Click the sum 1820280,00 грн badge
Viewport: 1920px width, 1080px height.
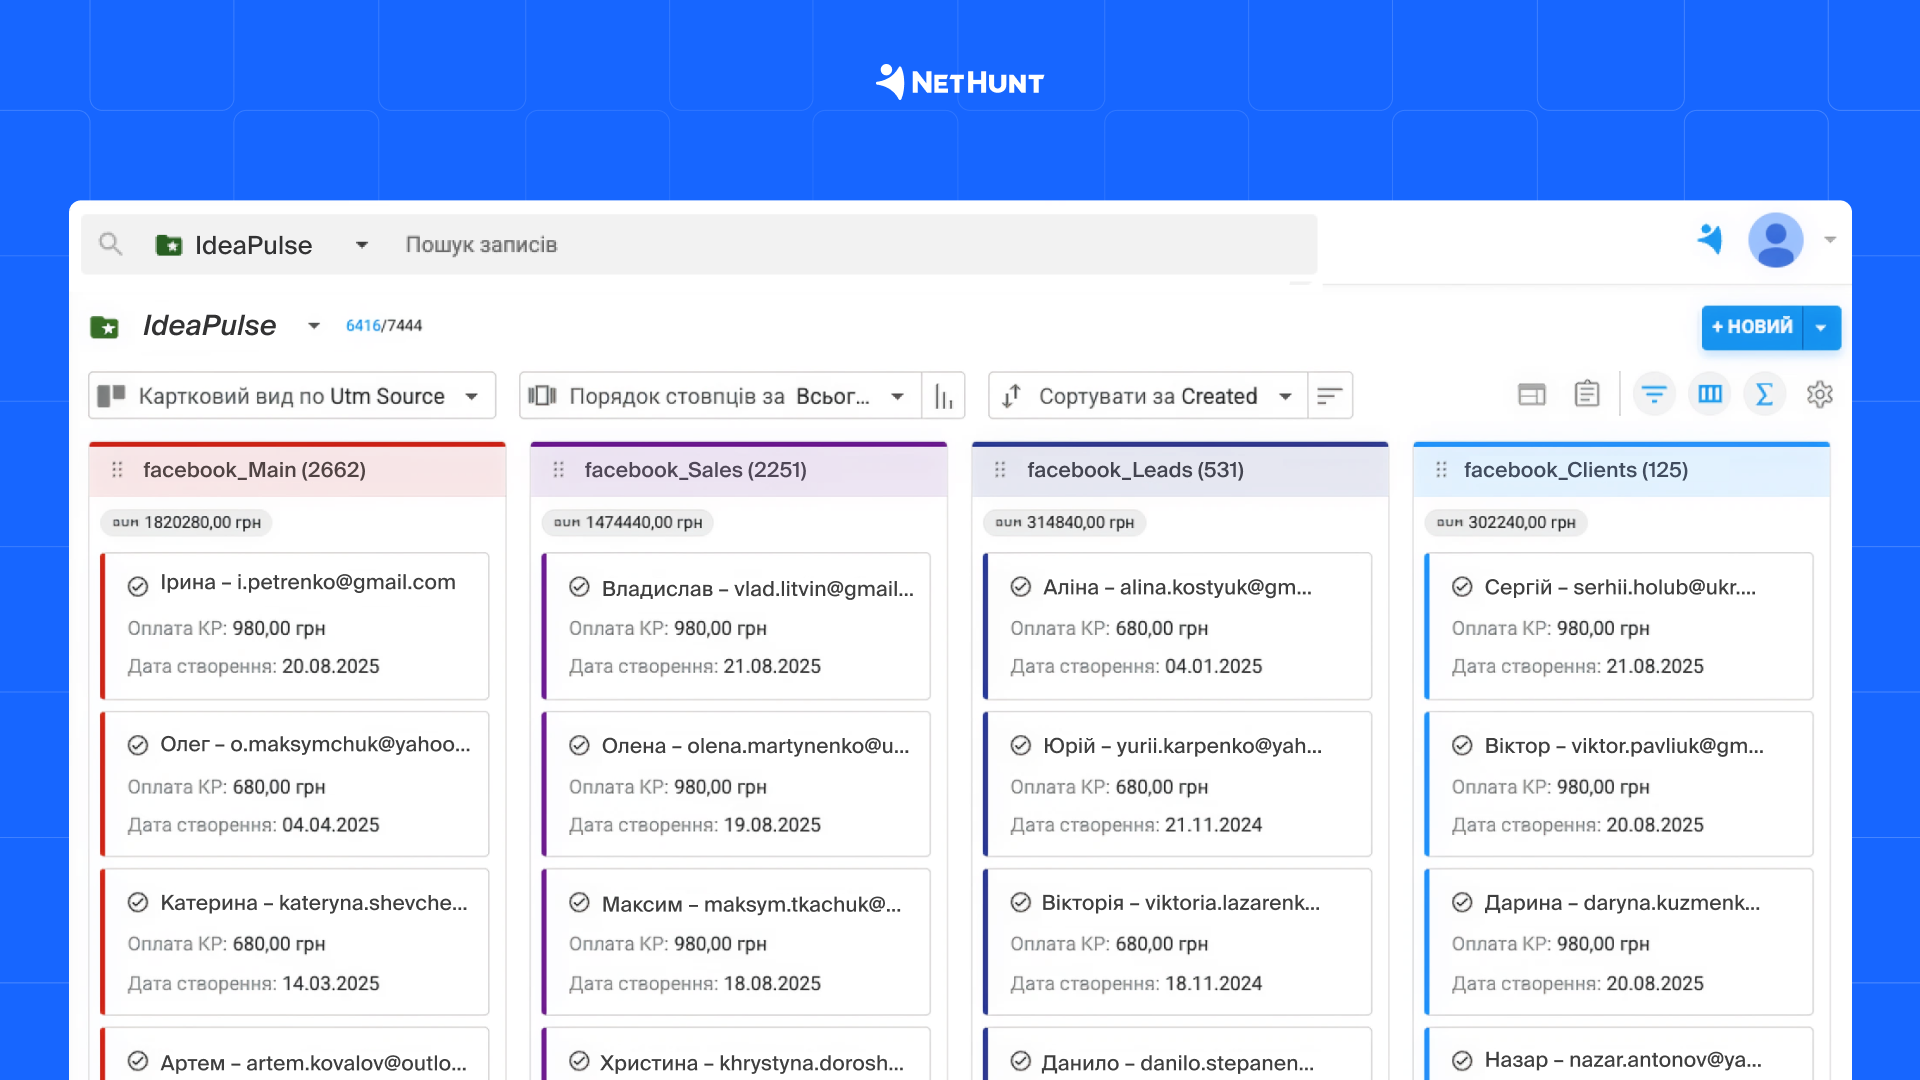point(187,522)
